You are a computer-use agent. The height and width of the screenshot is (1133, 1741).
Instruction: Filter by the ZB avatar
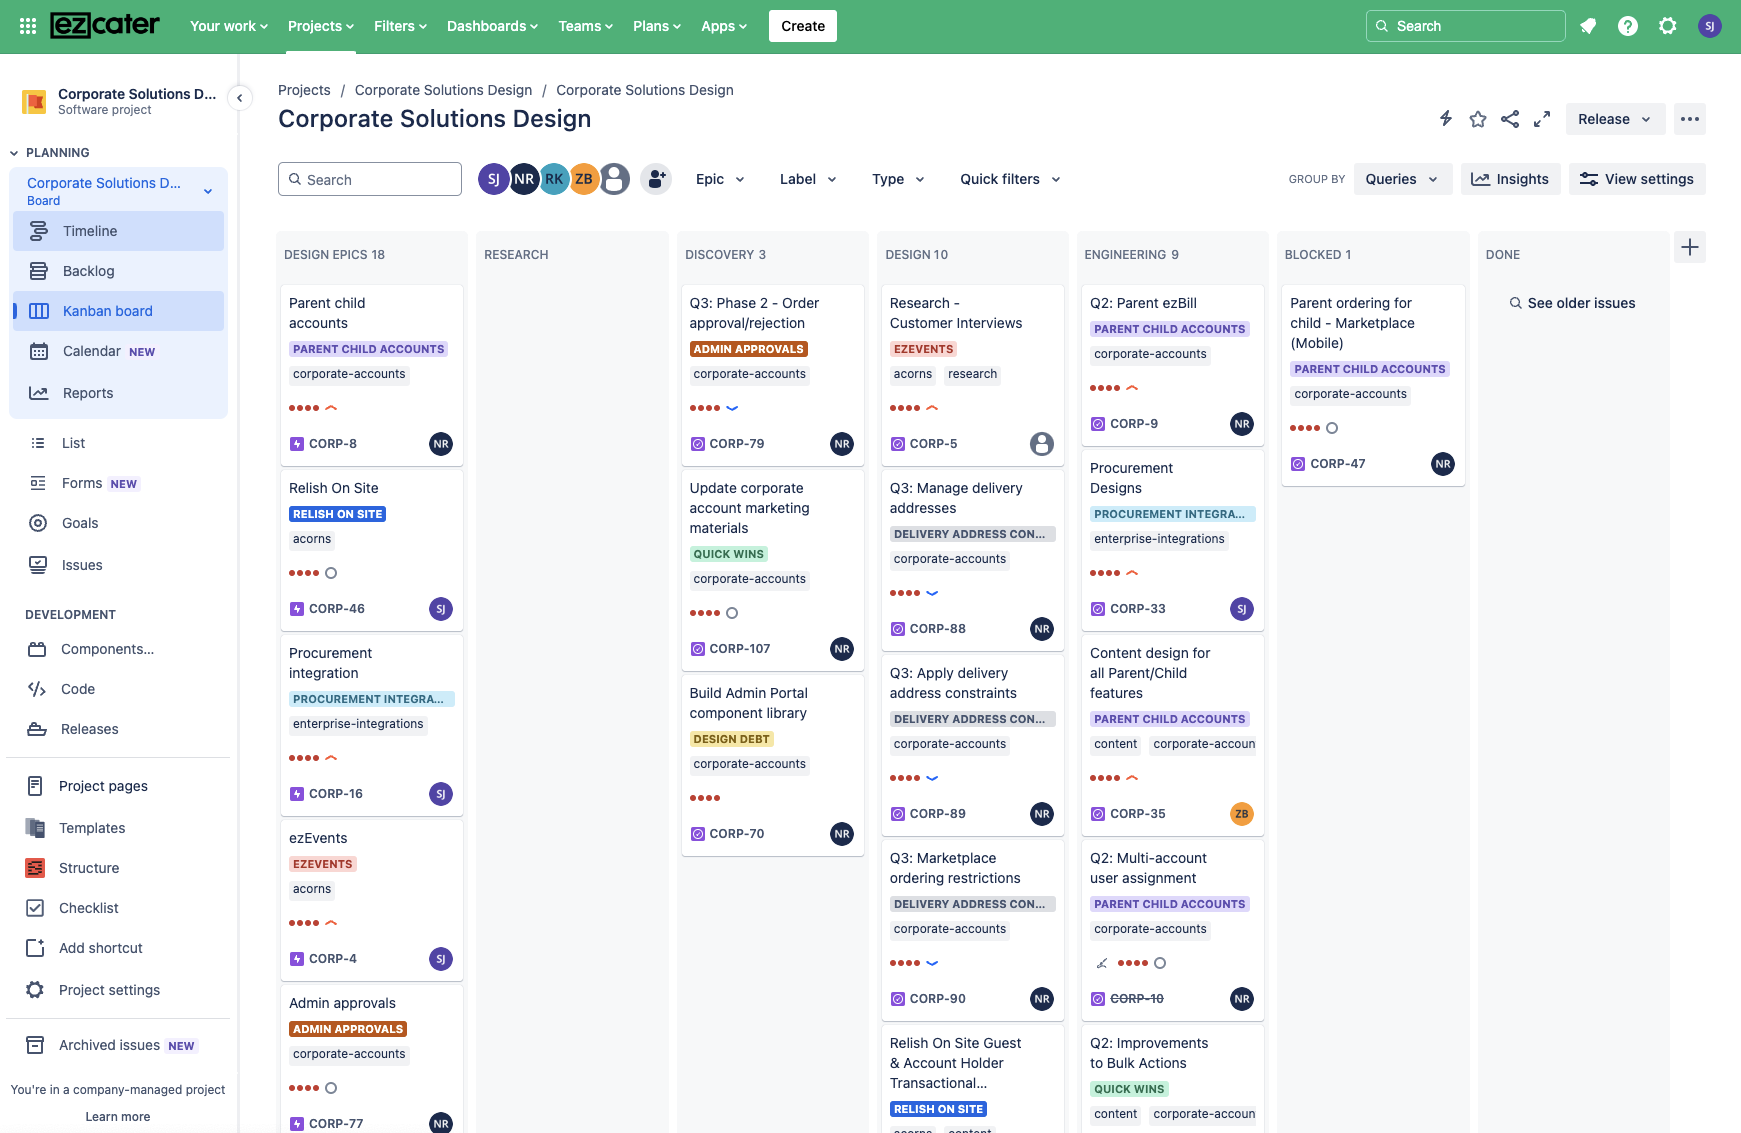[584, 179]
